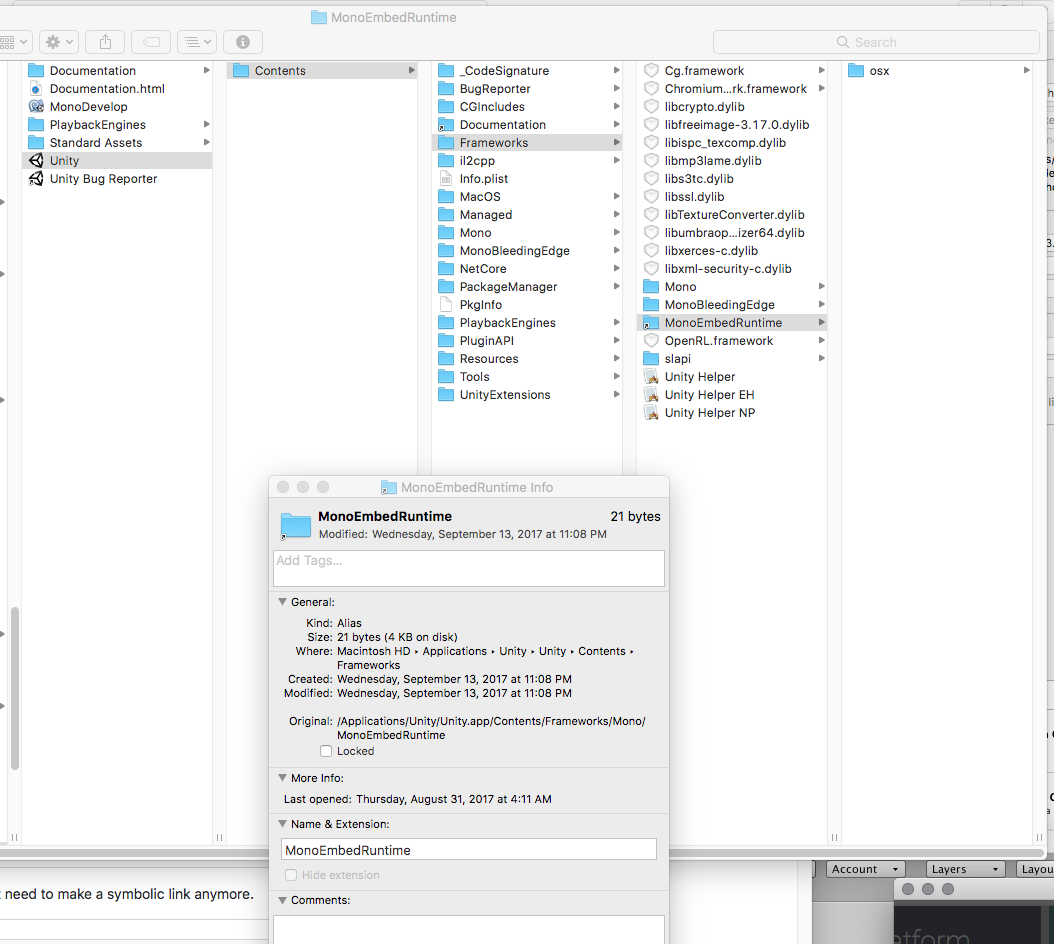Viewport: 1054px width, 944px height.
Task: Click the Edit Tags toolbar button
Action: point(151,42)
